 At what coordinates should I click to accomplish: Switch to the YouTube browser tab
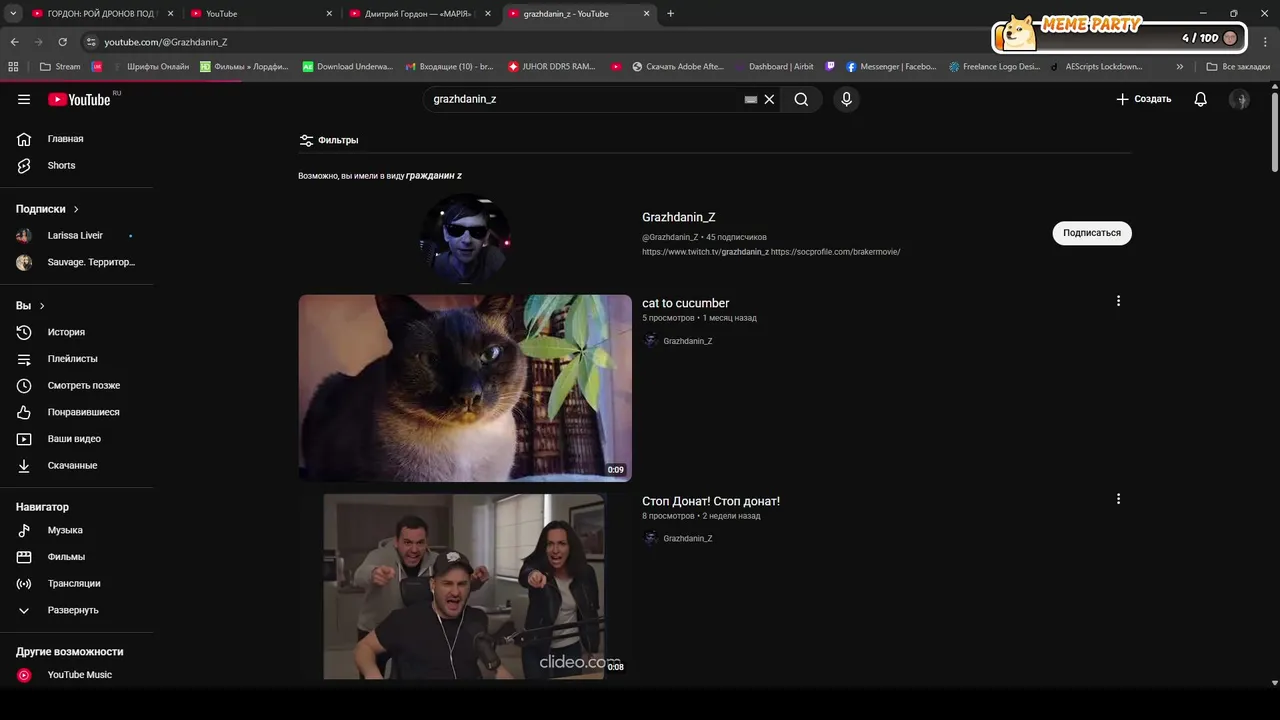pos(260,14)
